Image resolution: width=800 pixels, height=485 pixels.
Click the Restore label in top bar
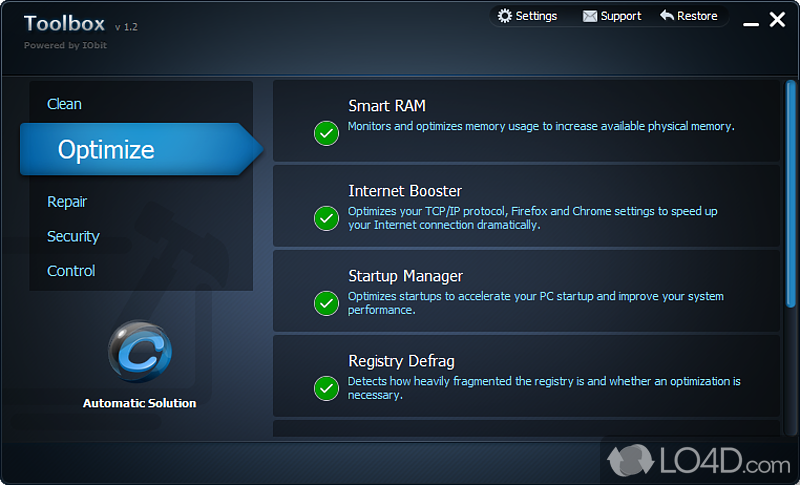(697, 16)
